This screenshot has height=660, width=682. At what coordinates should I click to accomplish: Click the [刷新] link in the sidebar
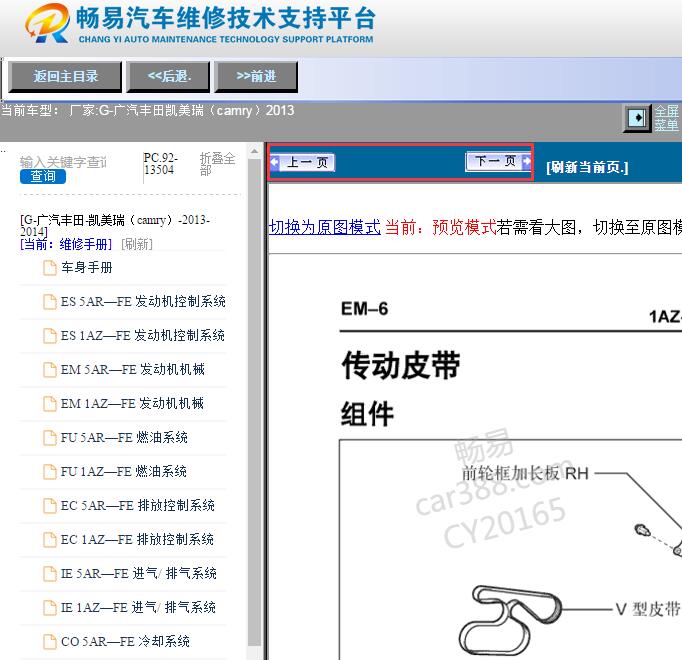pos(137,244)
